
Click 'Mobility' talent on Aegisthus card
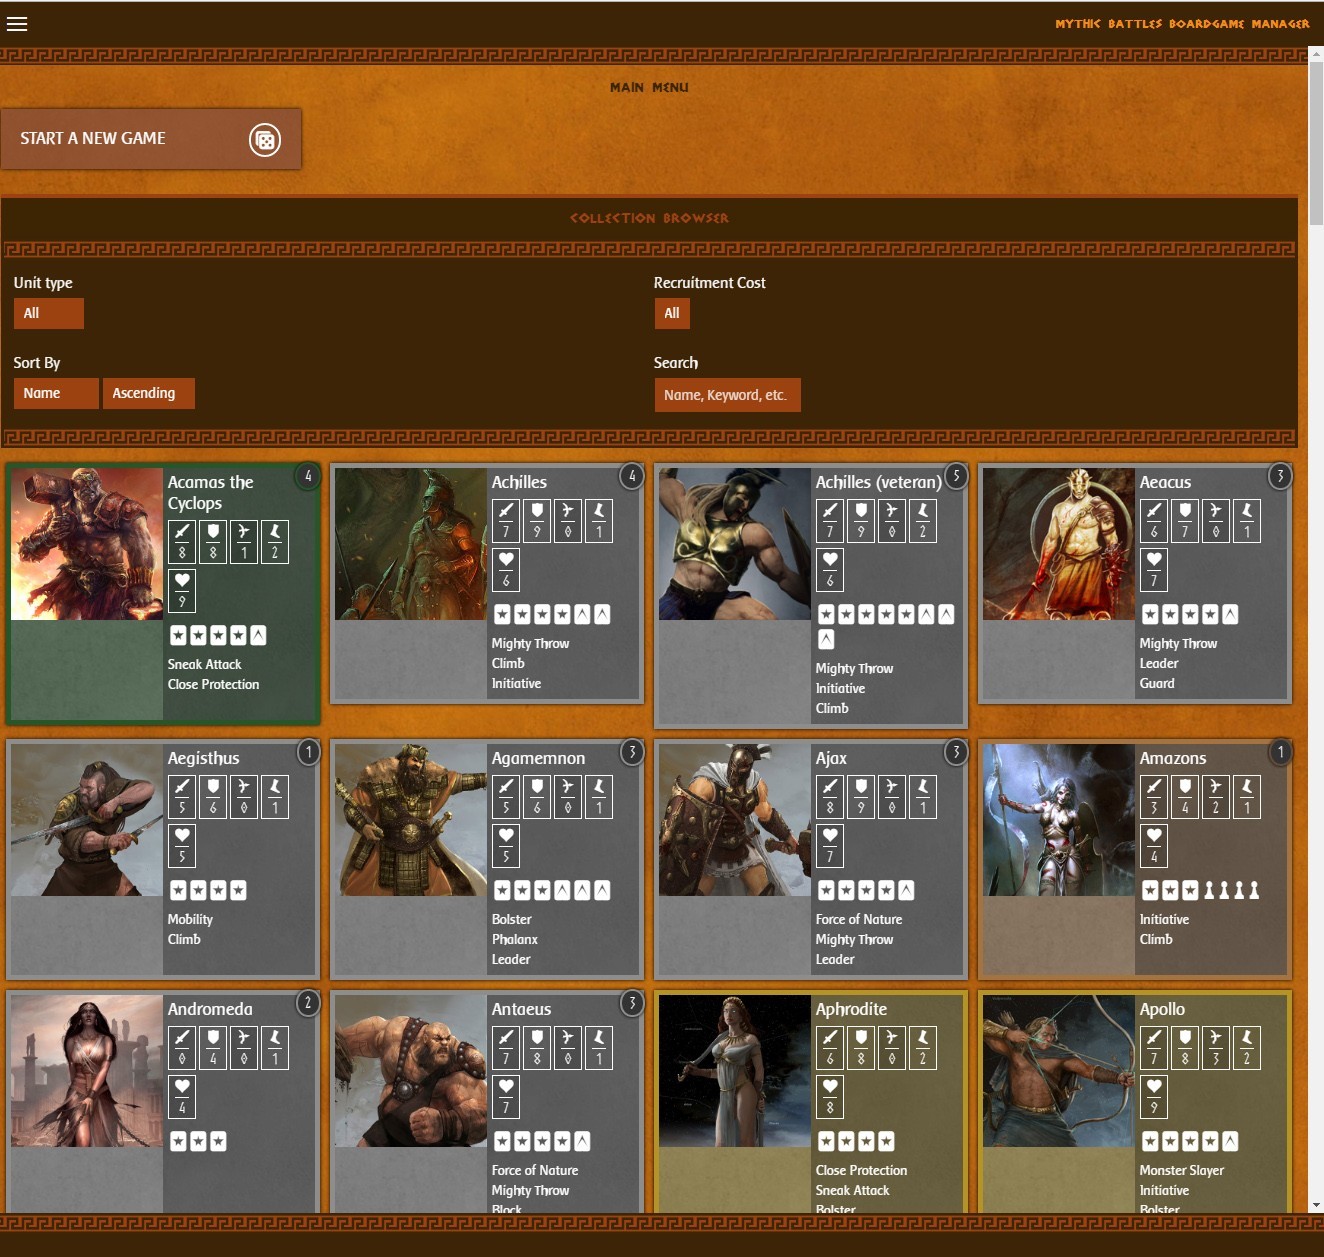[x=190, y=920]
